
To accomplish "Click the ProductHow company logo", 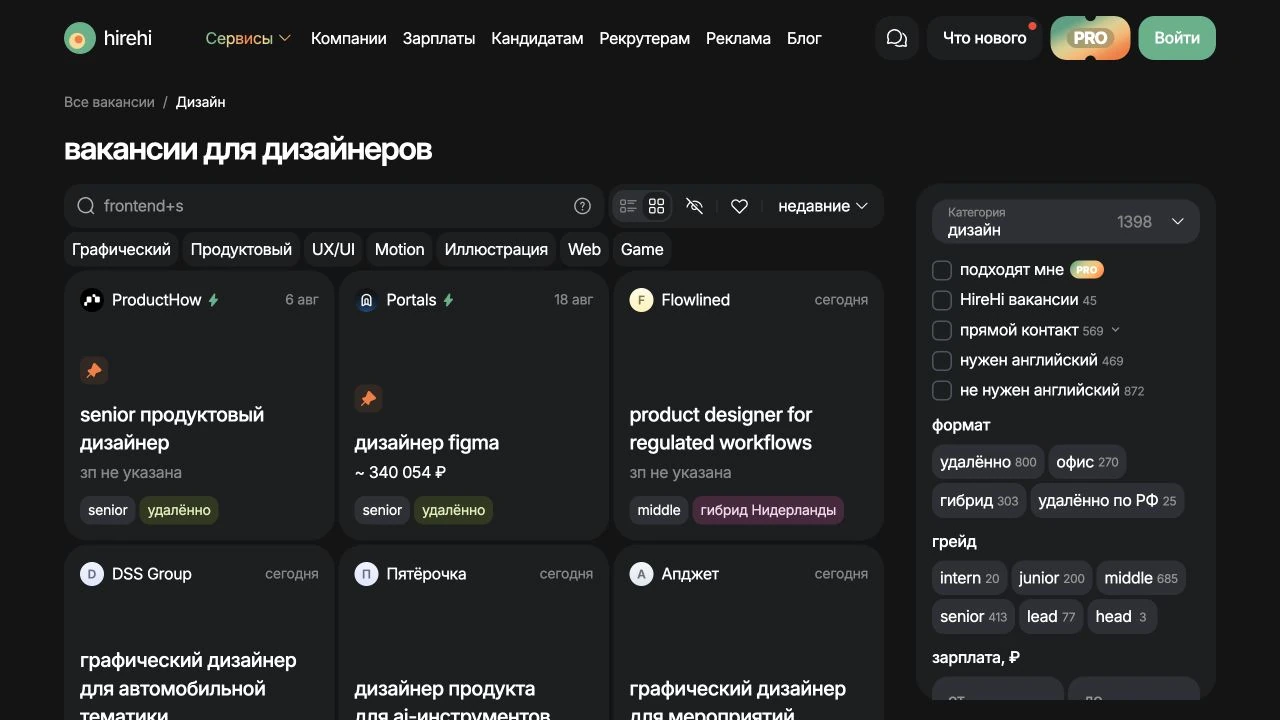I will 92,300.
